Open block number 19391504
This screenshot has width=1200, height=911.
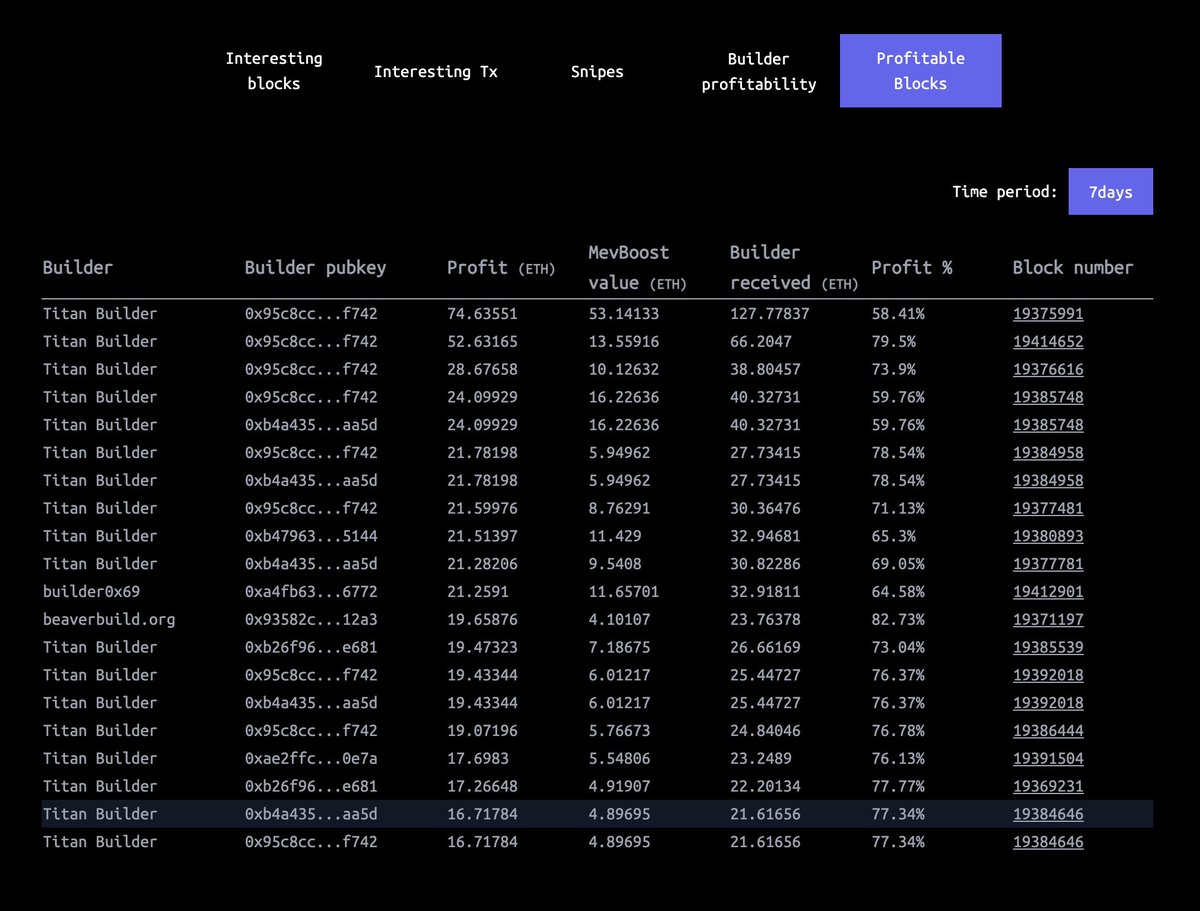[1048, 759]
